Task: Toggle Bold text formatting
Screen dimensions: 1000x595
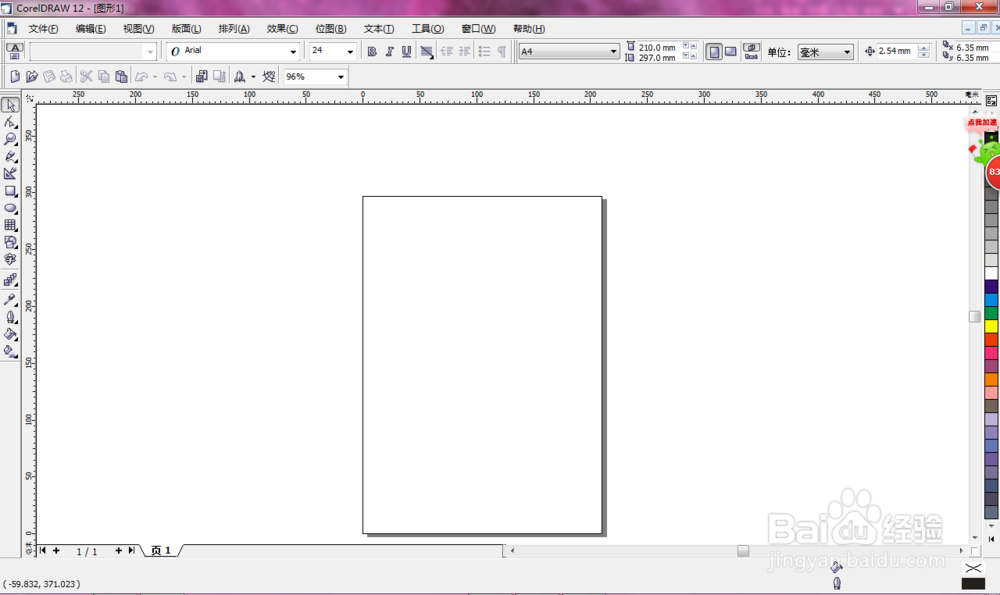Action: pos(372,52)
